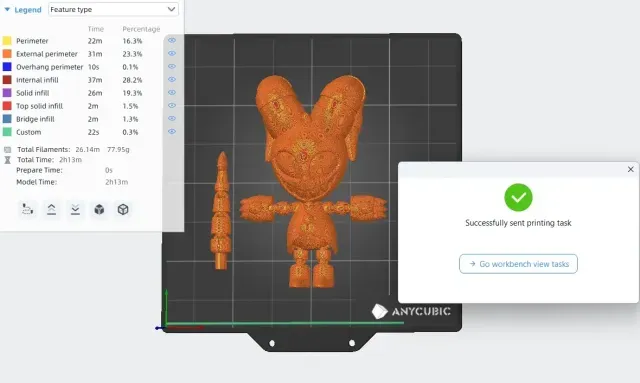Click the 77.95g filament weight value

[118, 149]
